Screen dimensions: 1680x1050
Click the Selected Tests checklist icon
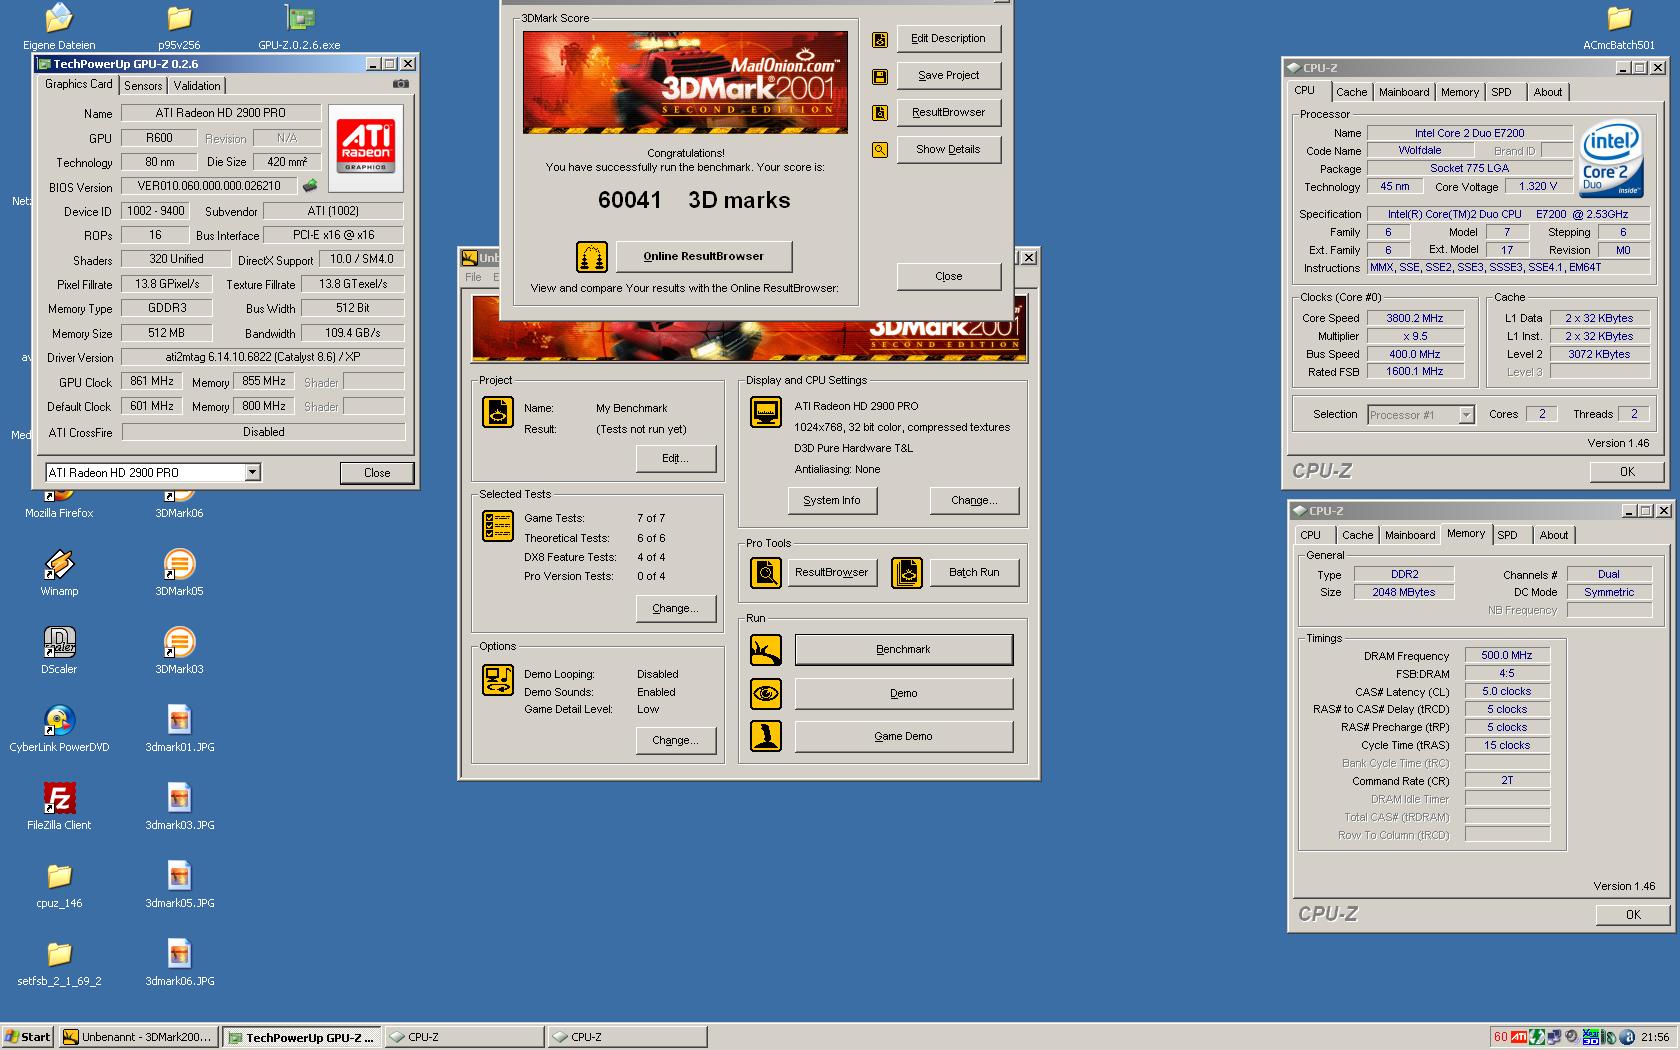(497, 525)
